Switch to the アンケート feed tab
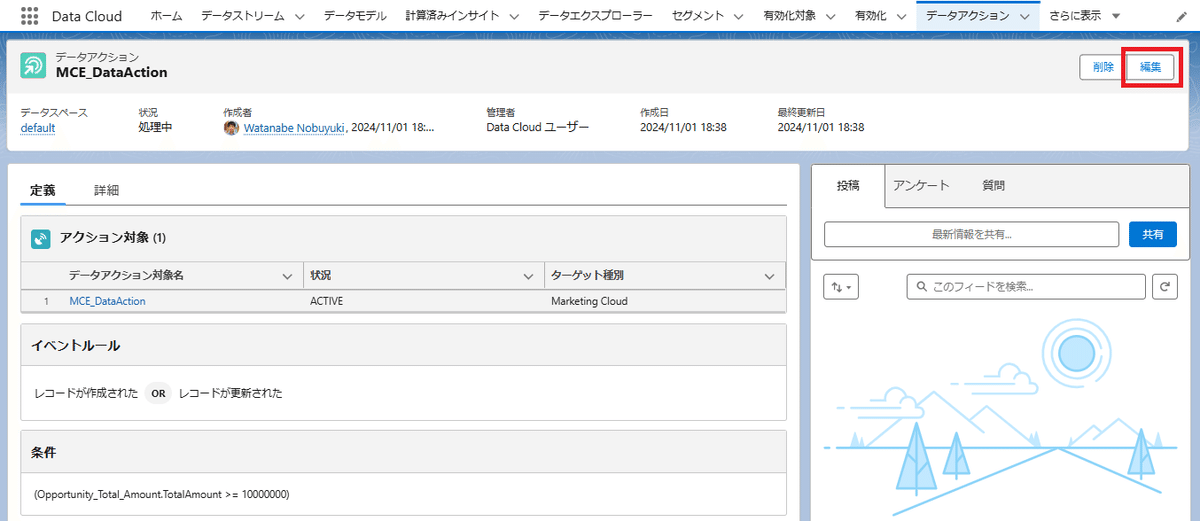The width and height of the screenshot is (1200, 521). pyautogui.click(x=921, y=185)
